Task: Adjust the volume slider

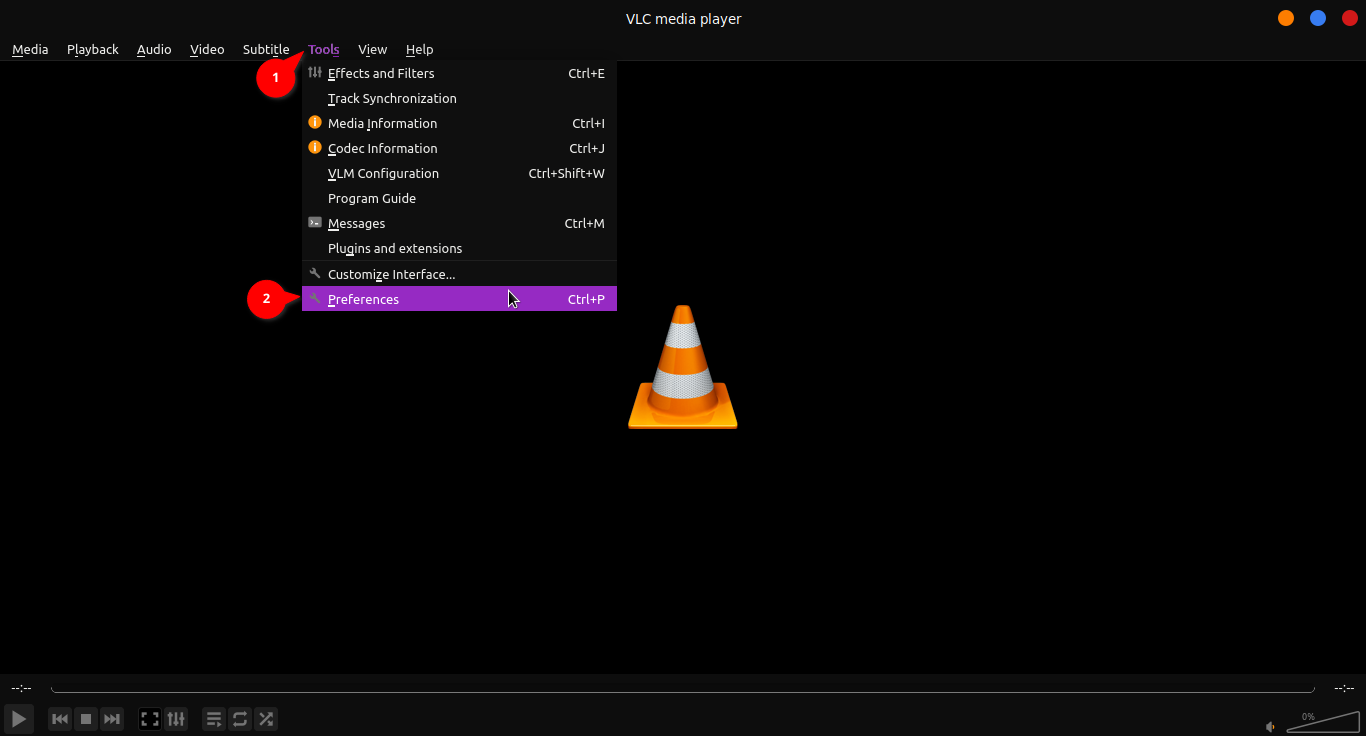Action: (x=1322, y=723)
